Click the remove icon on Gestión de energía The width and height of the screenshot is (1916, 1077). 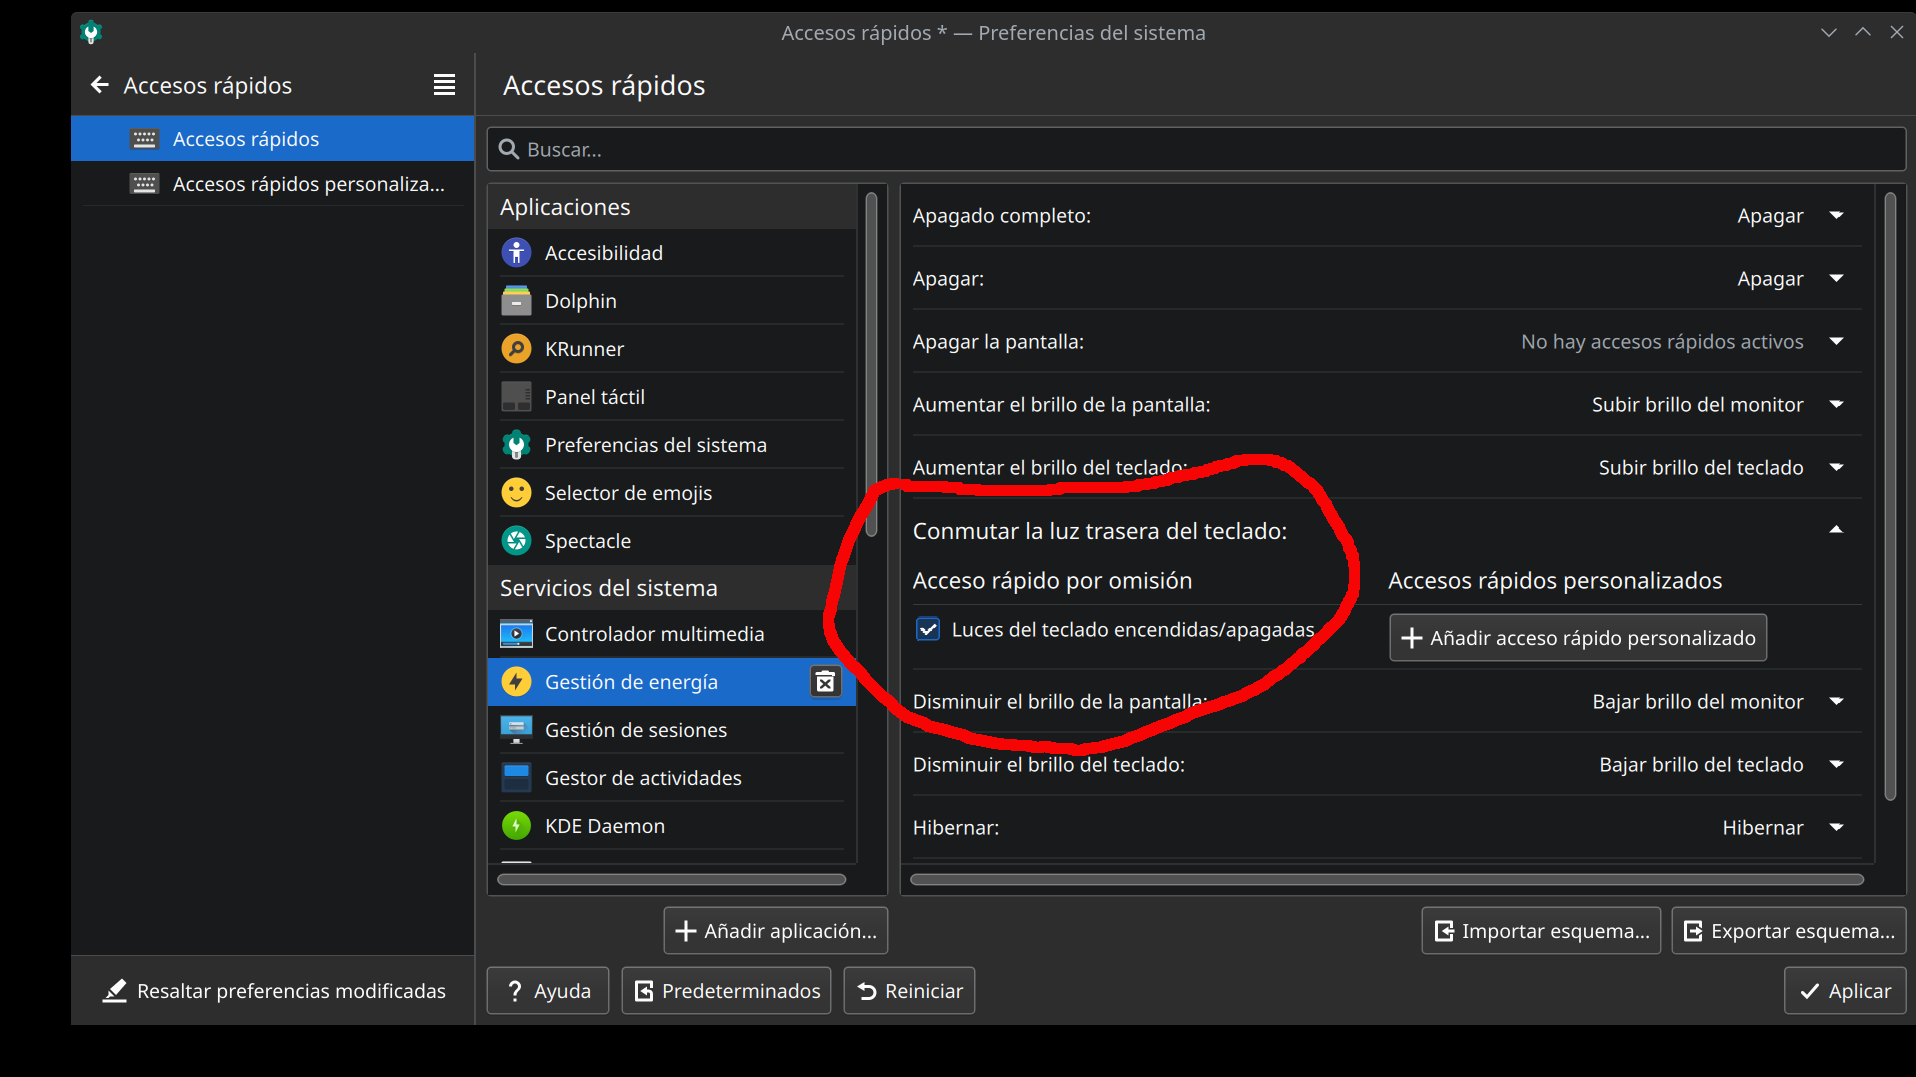click(x=825, y=682)
